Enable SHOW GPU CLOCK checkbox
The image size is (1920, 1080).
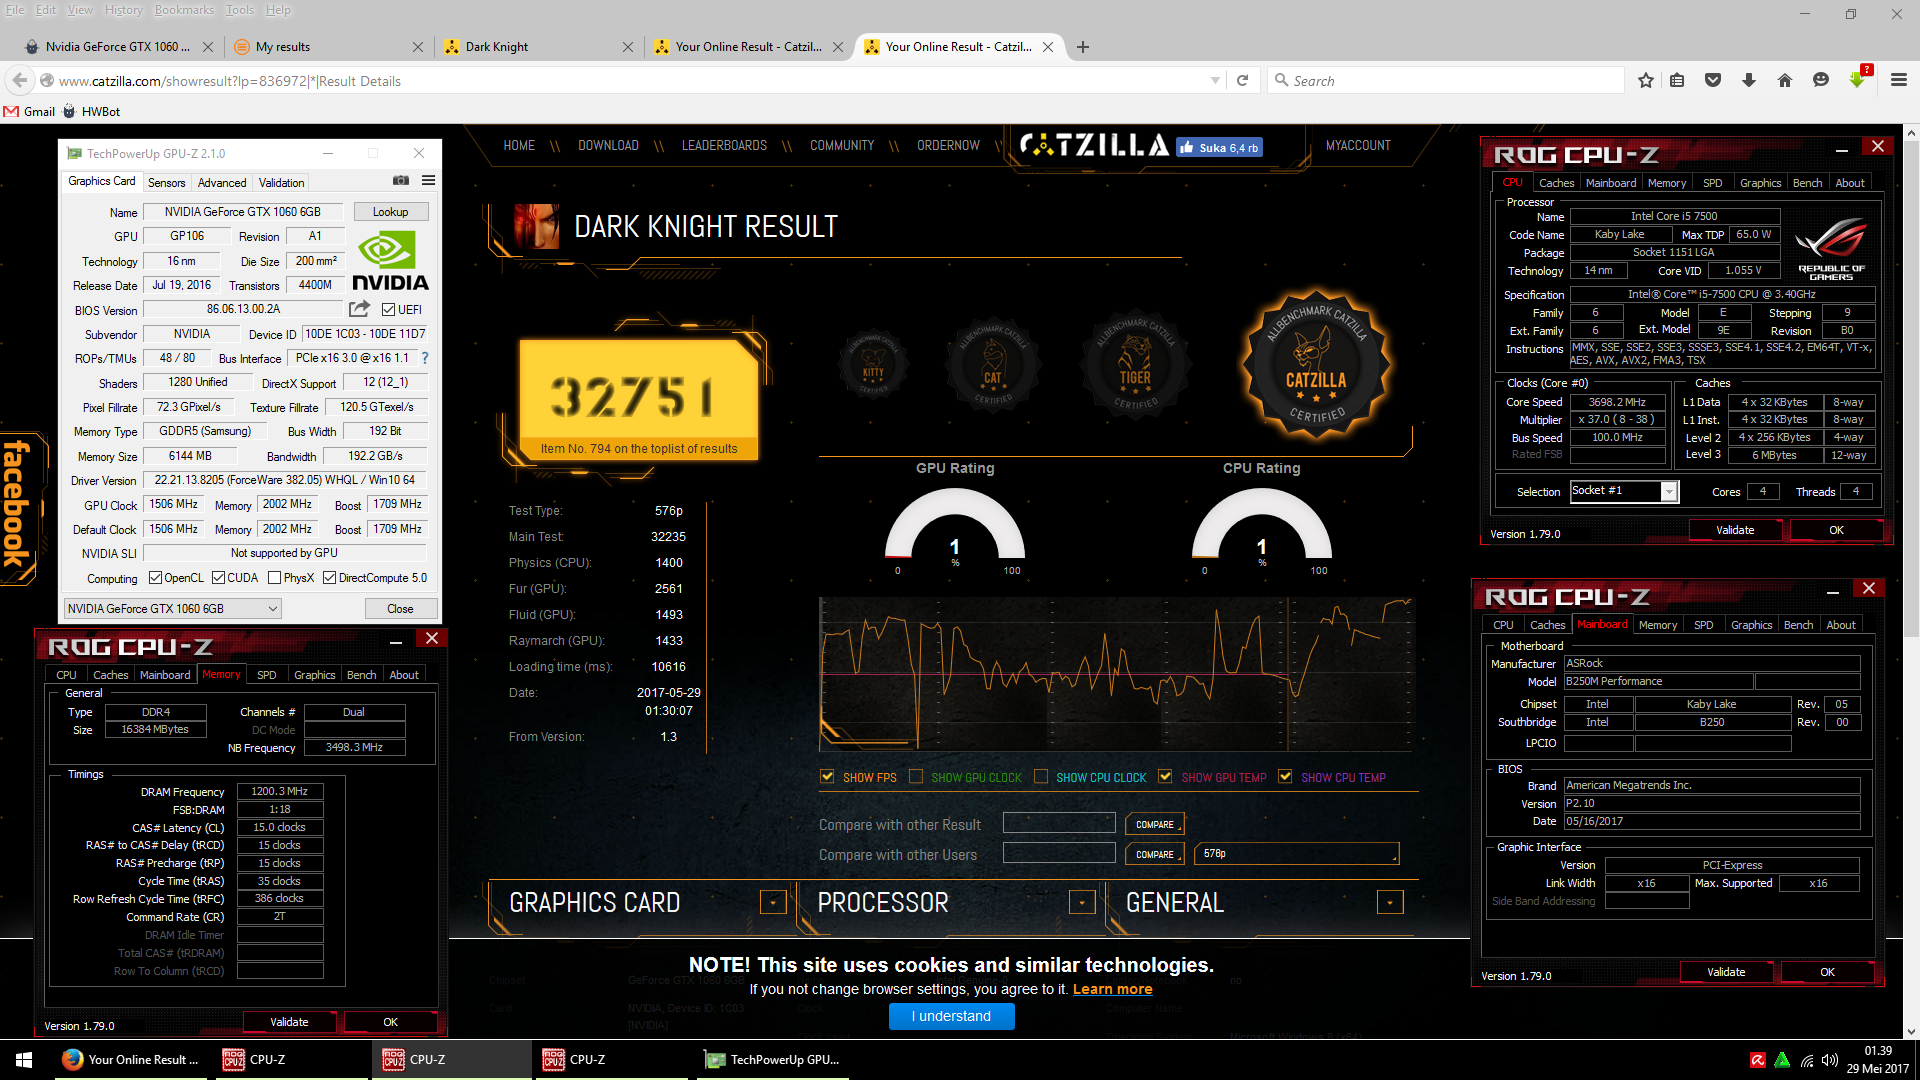pyautogui.click(x=916, y=777)
